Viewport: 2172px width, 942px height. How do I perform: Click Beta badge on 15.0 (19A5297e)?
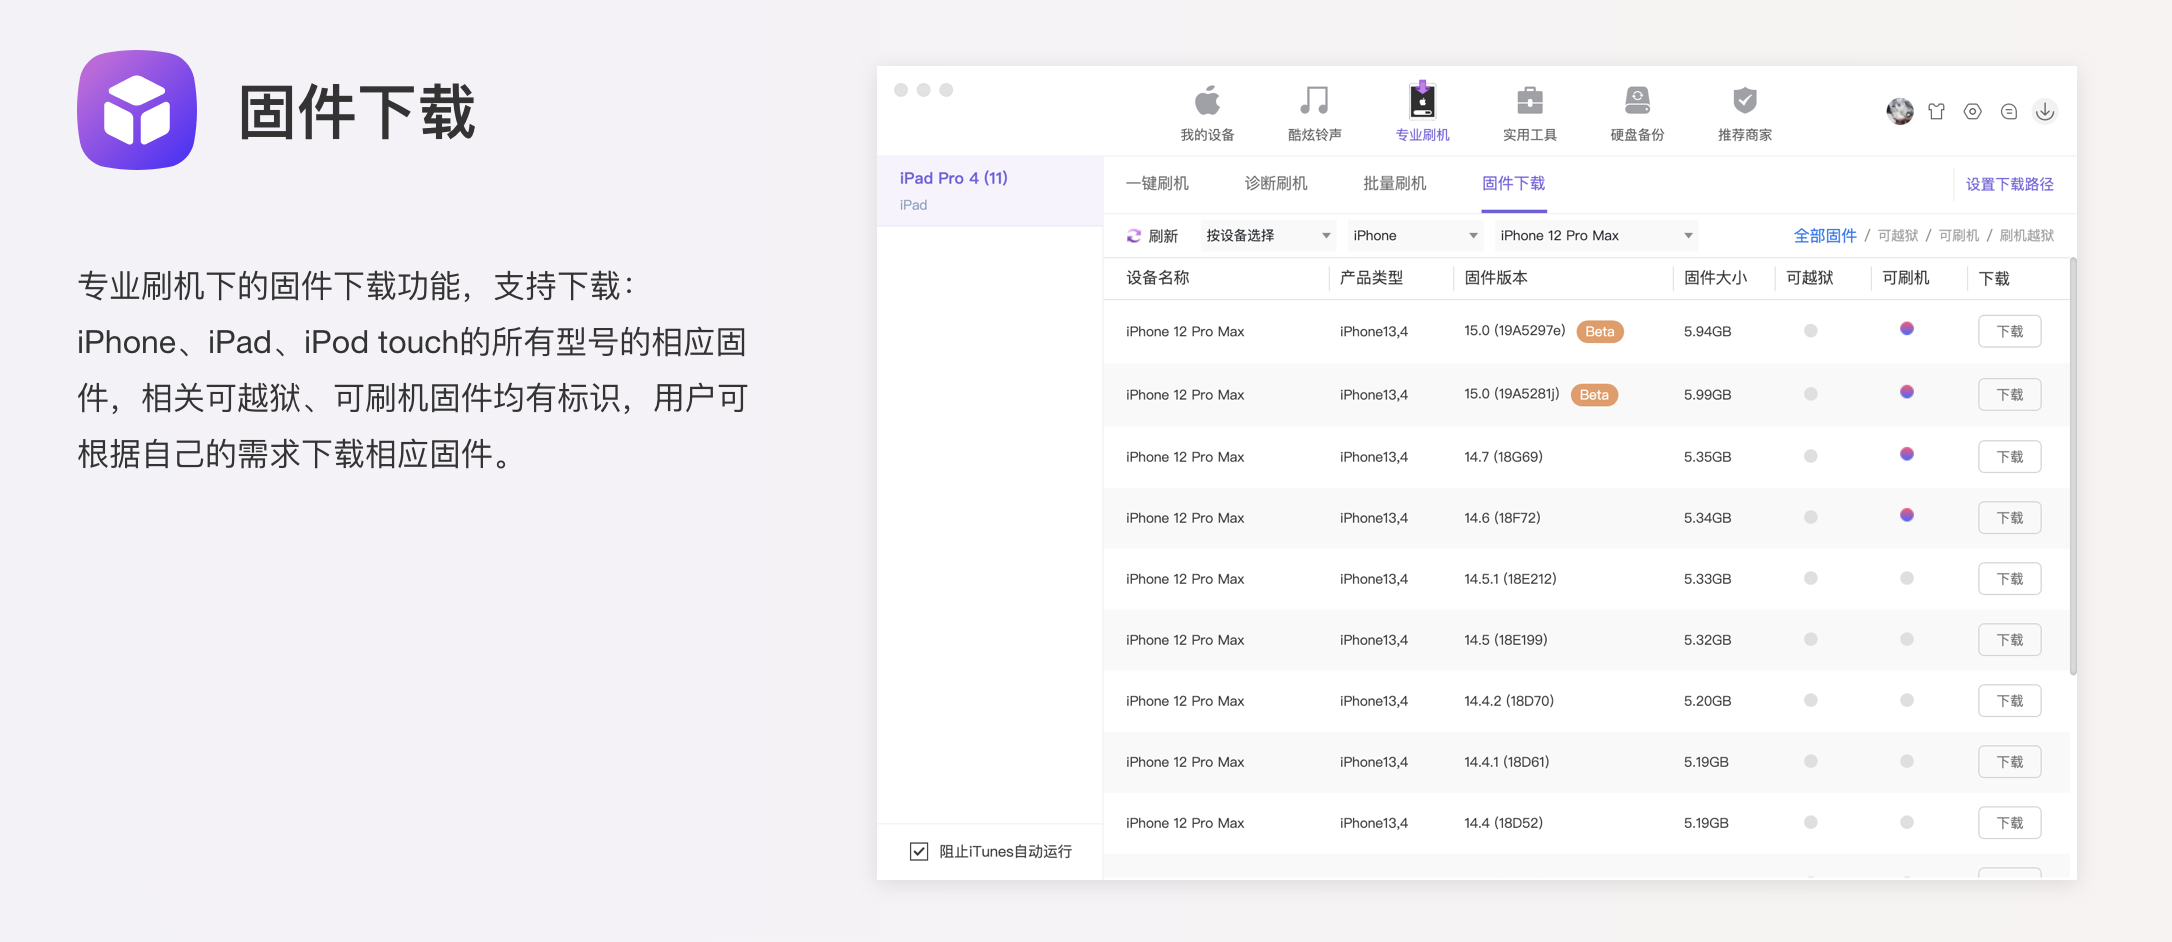click(1600, 332)
